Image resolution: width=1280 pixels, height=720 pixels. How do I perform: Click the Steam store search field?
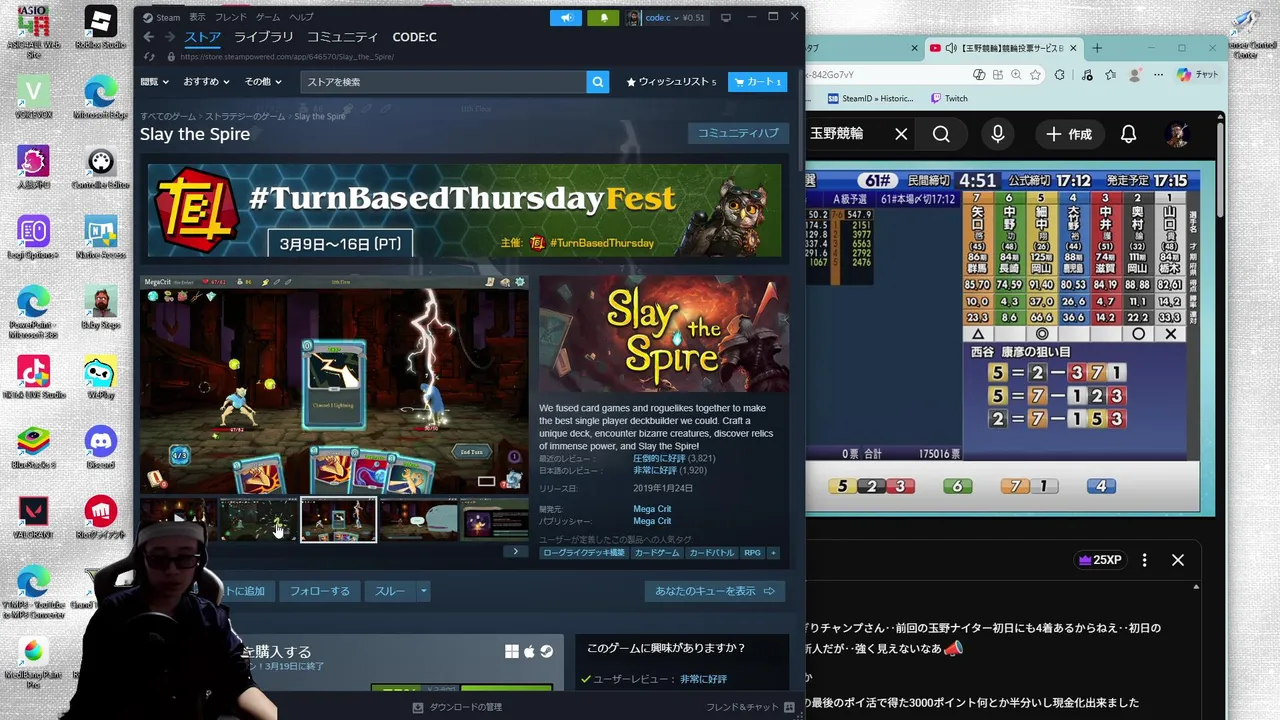(x=443, y=82)
